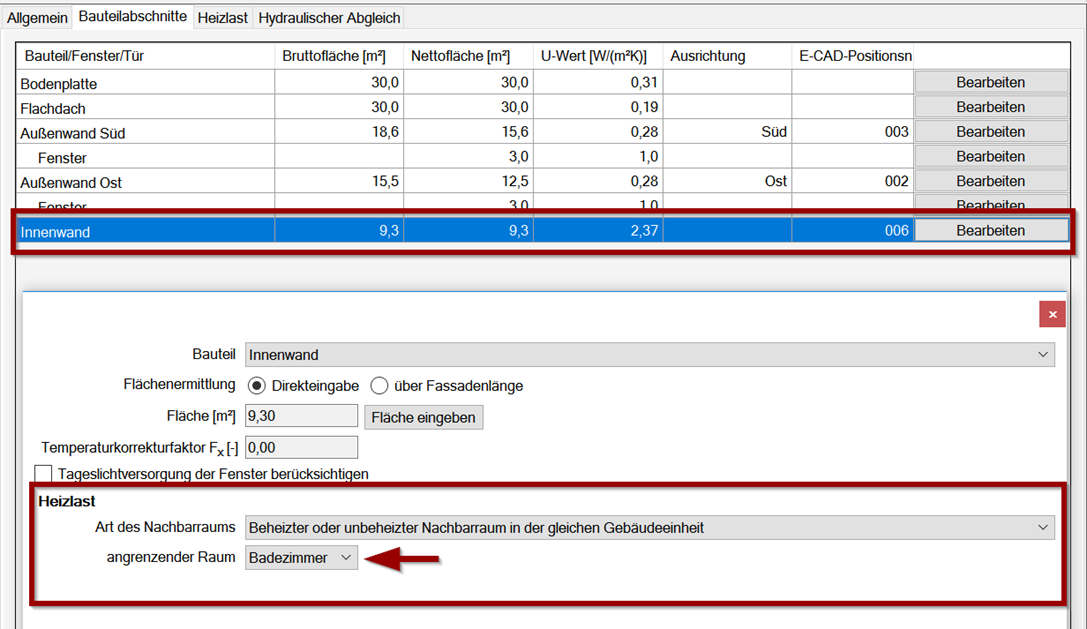Select the über Fassadenlänge radio option
Screen dimensions: 1087x629
[x=379, y=386]
